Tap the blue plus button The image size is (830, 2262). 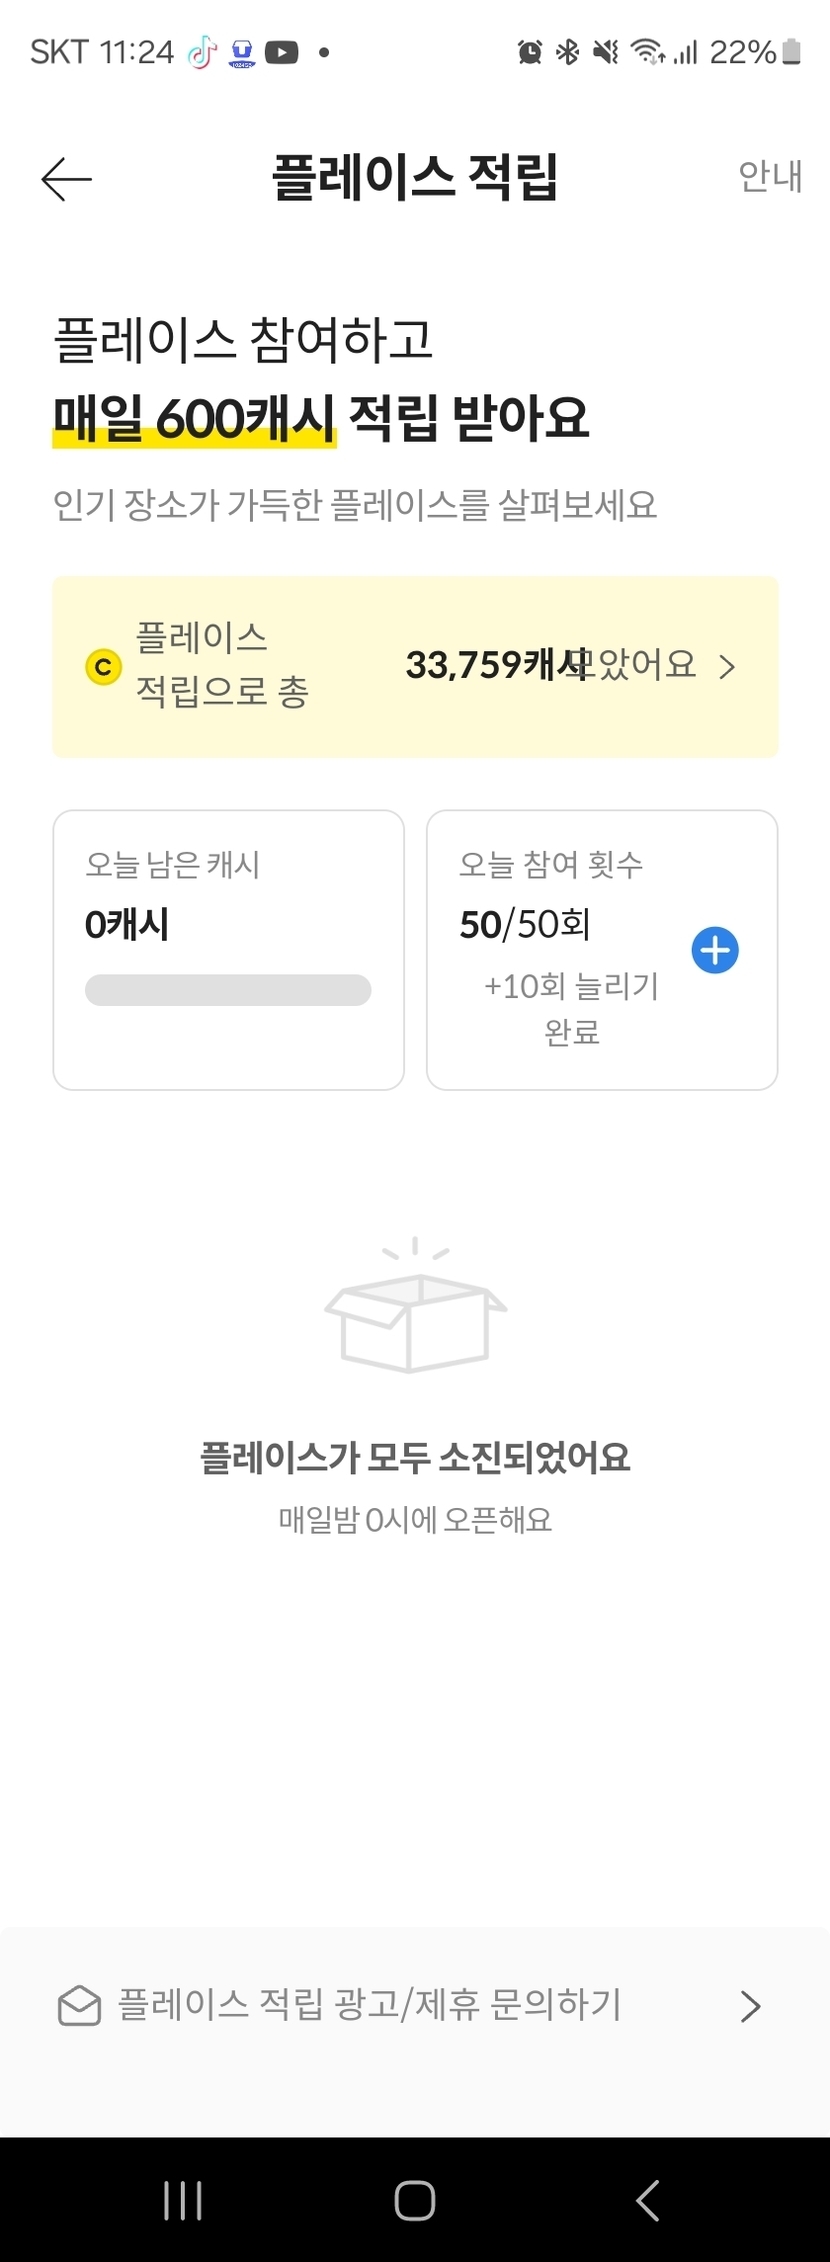715,950
